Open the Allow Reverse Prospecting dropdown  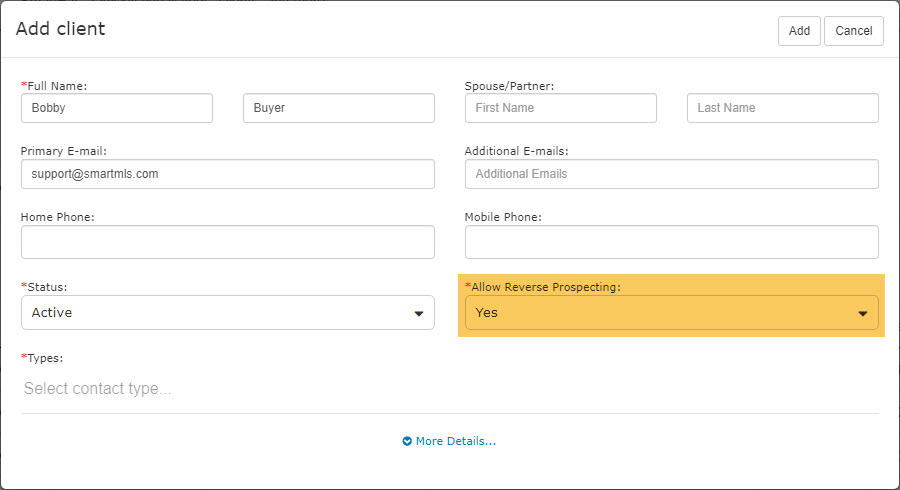coord(672,313)
